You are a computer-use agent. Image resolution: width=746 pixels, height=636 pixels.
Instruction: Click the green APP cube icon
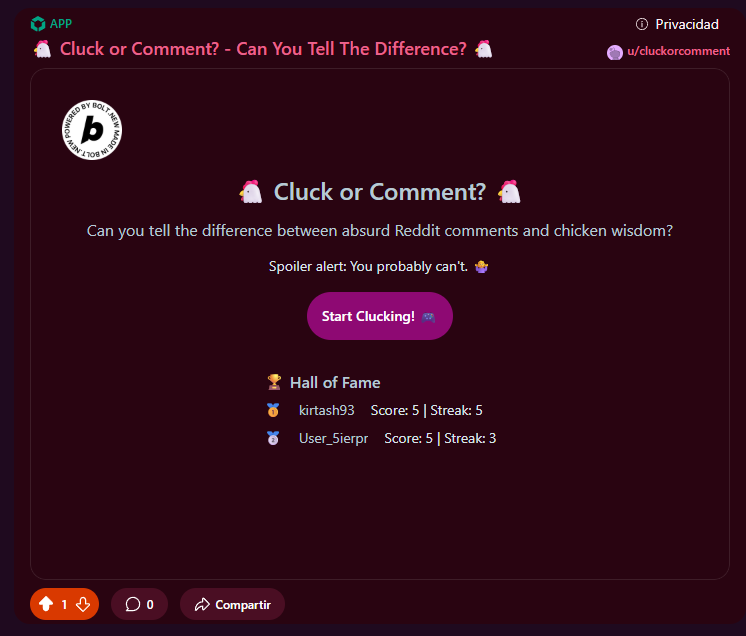tap(38, 24)
